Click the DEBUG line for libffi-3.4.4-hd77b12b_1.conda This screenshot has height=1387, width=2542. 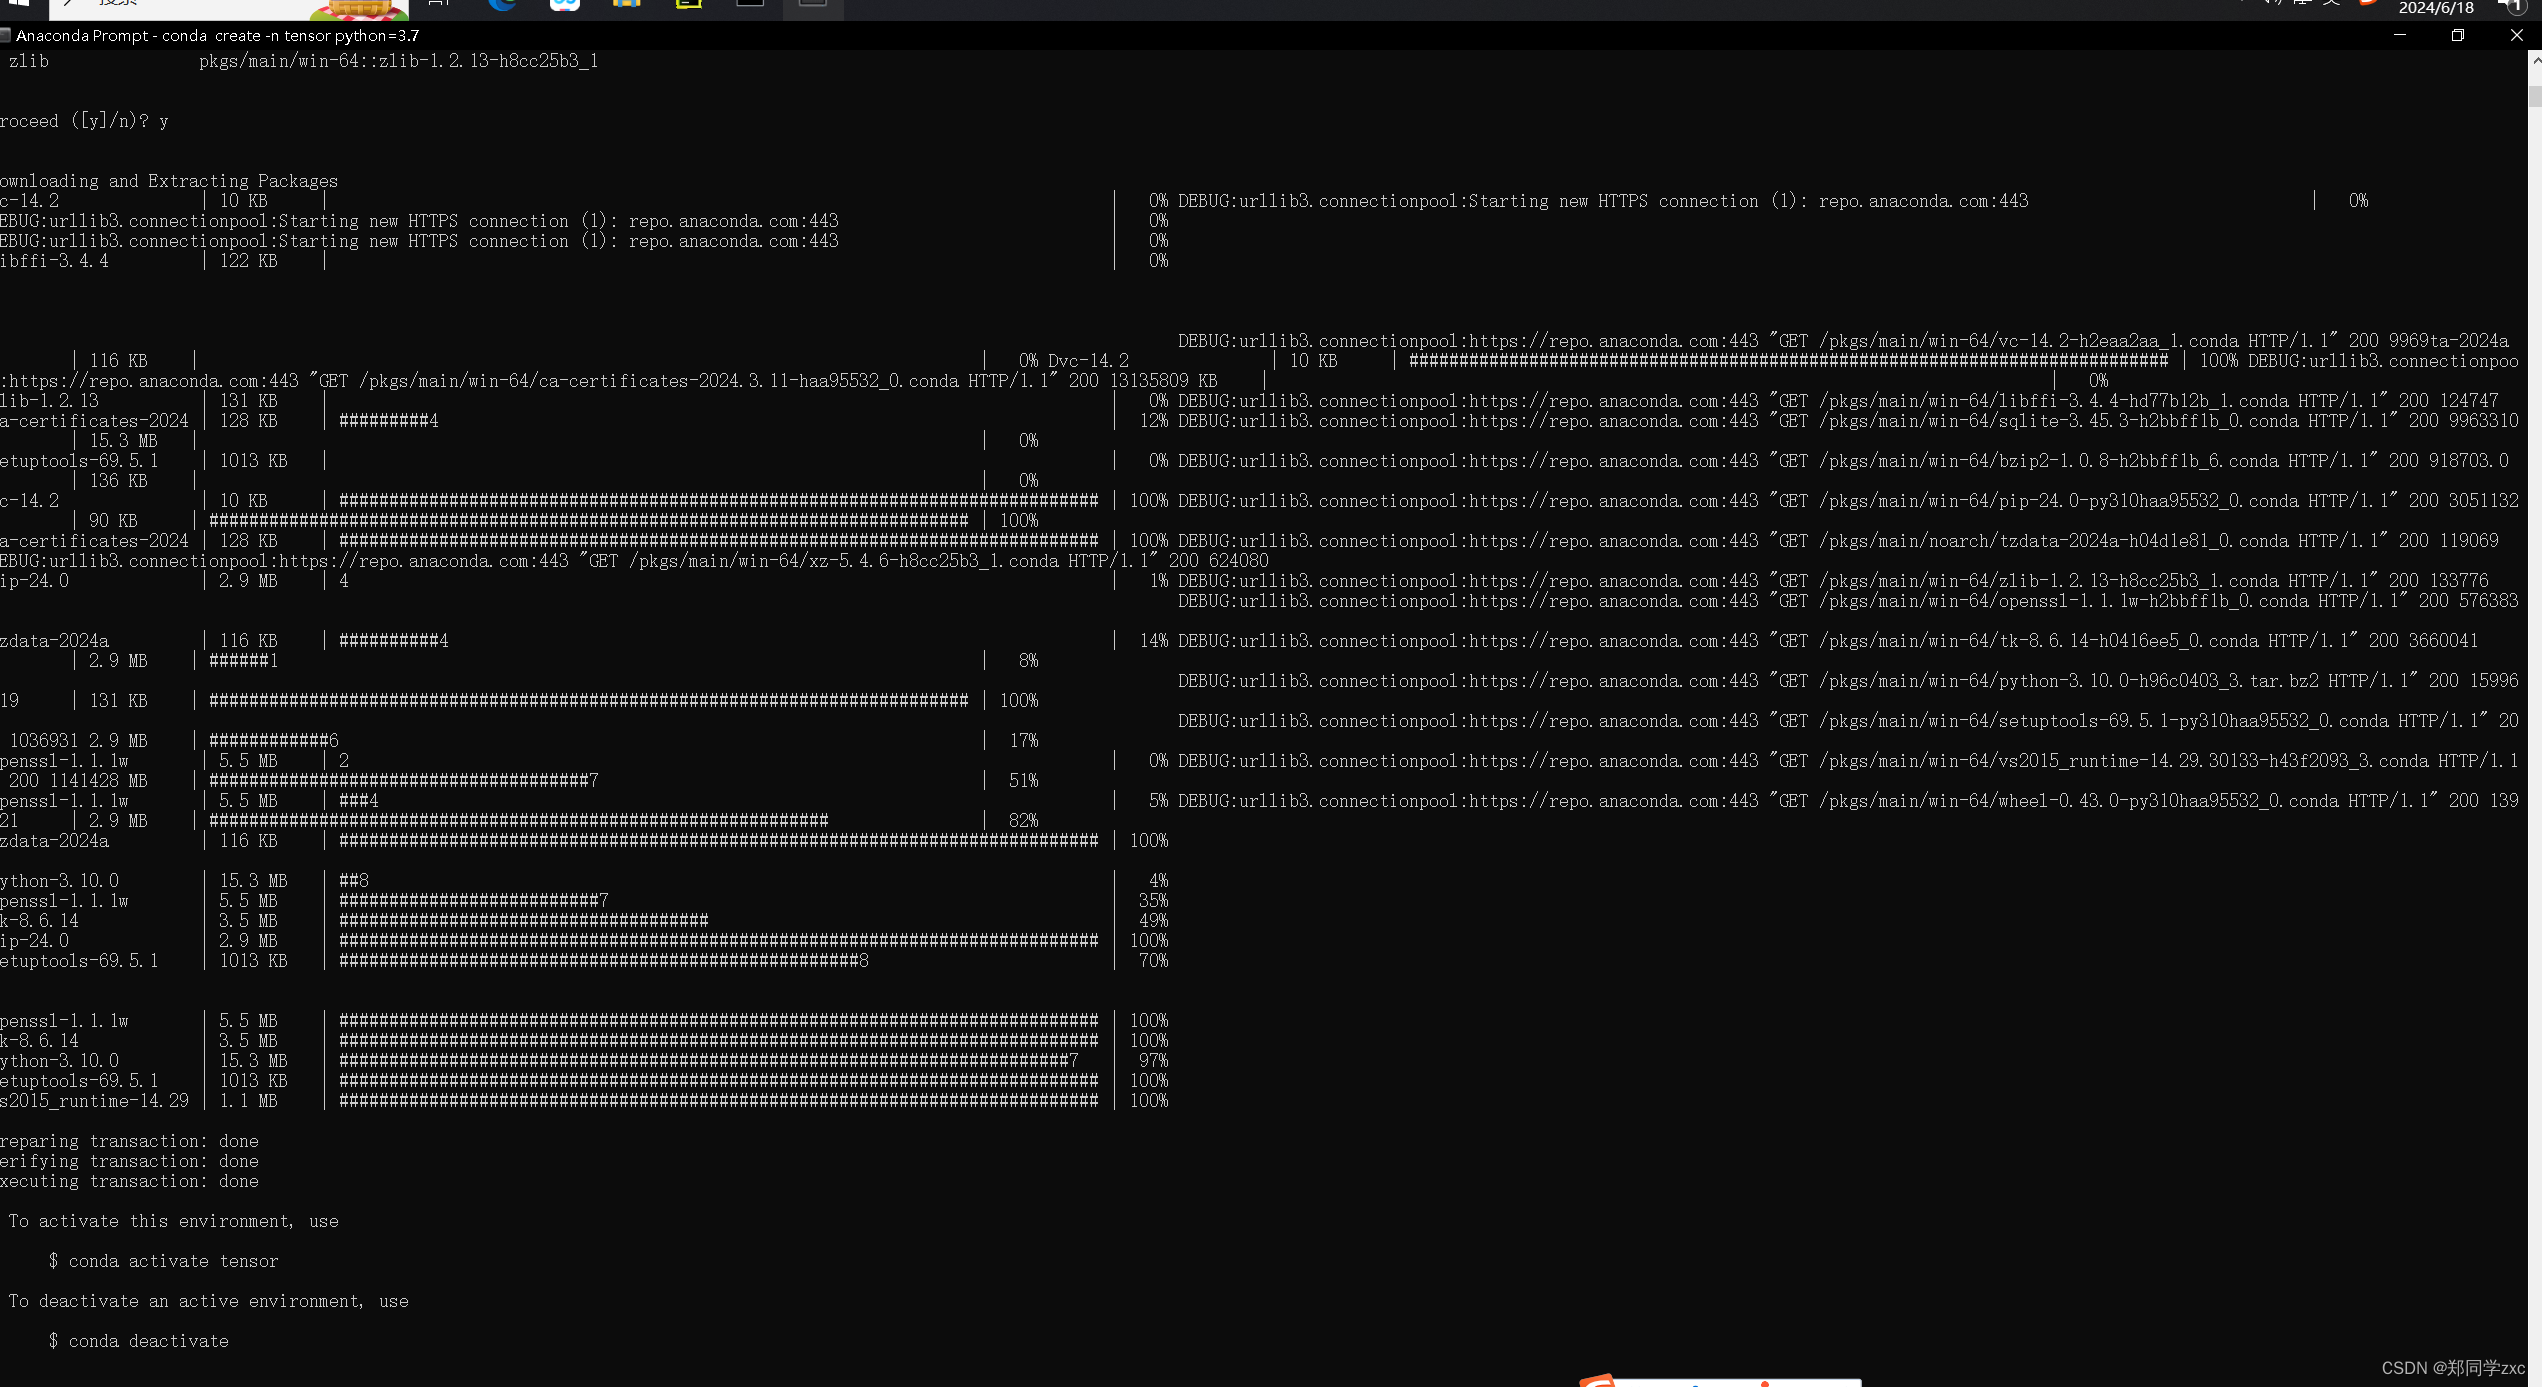click(x=1838, y=401)
